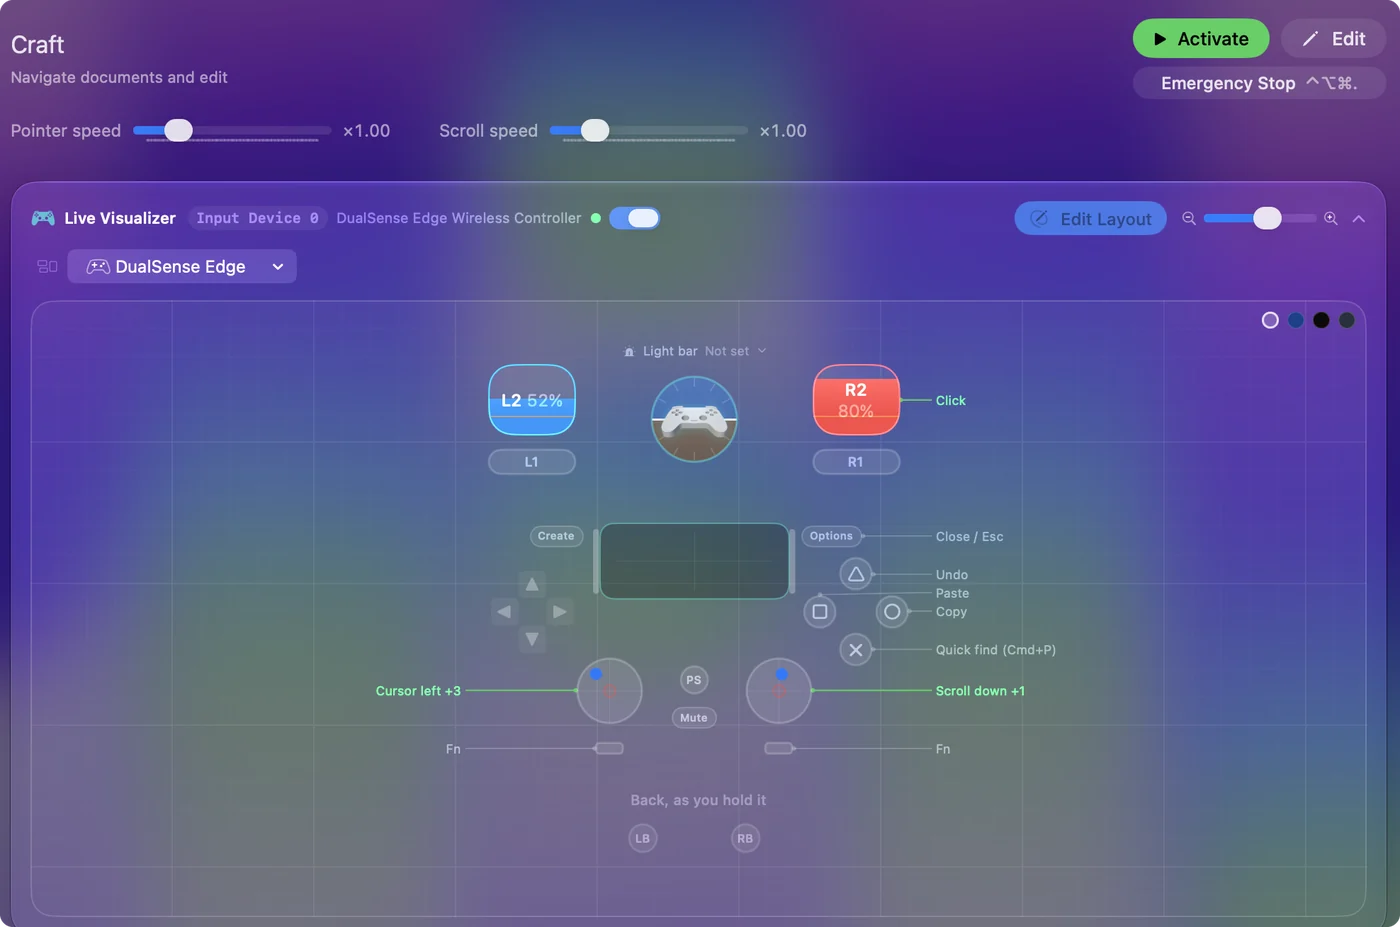Click the Triangle face button
The width and height of the screenshot is (1400, 927).
(856, 574)
